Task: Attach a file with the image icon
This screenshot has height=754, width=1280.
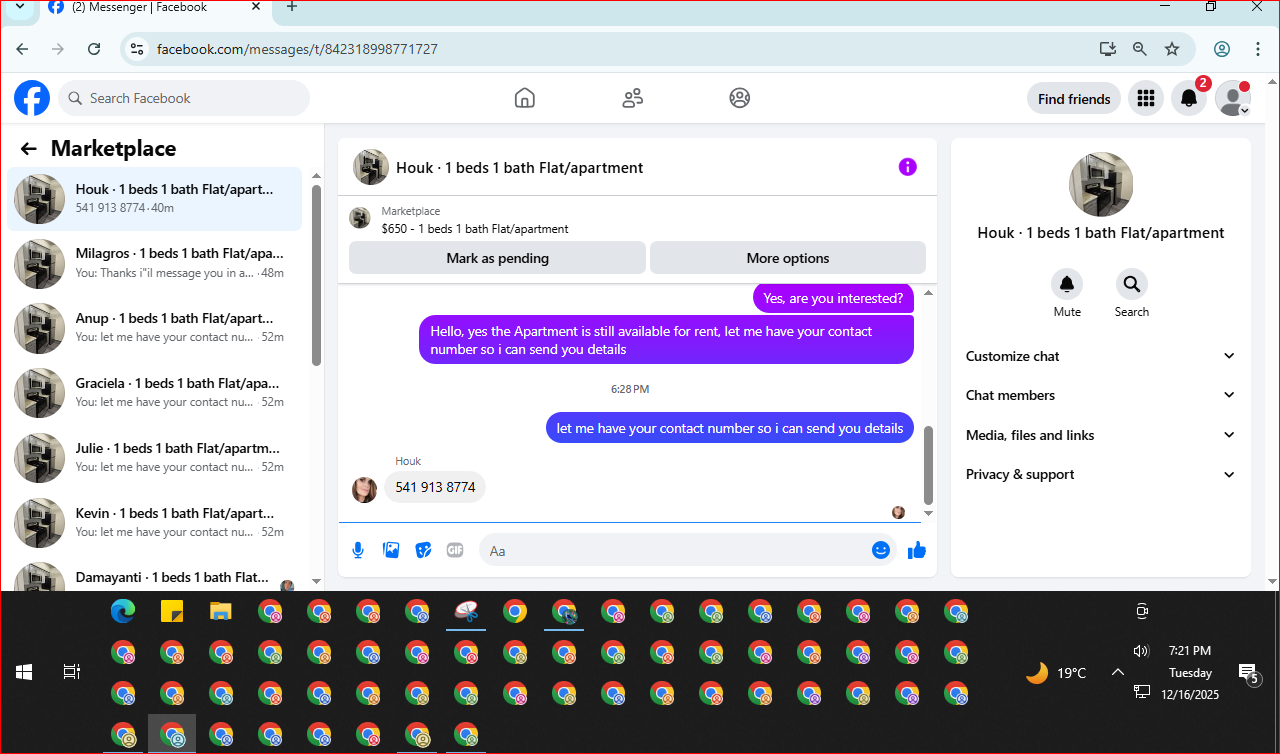Action: coord(391,550)
